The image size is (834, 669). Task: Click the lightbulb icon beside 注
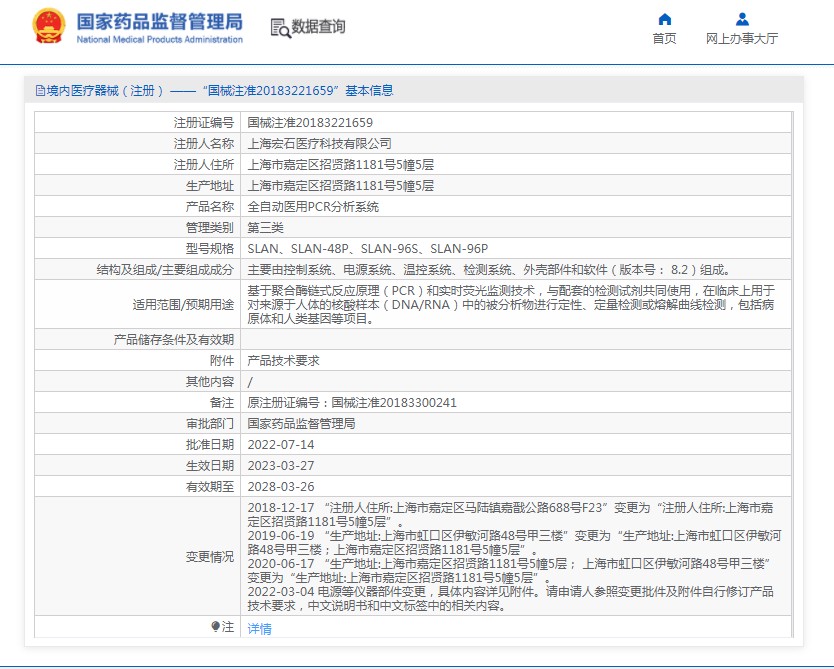click(215, 627)
